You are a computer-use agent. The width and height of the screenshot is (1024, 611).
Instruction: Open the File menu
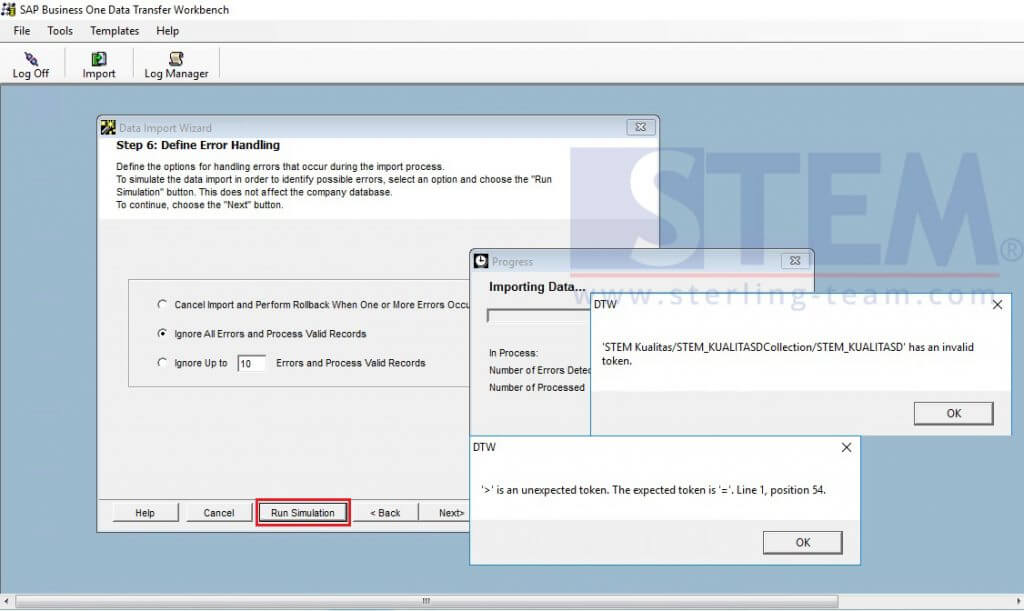coord(21,30)
